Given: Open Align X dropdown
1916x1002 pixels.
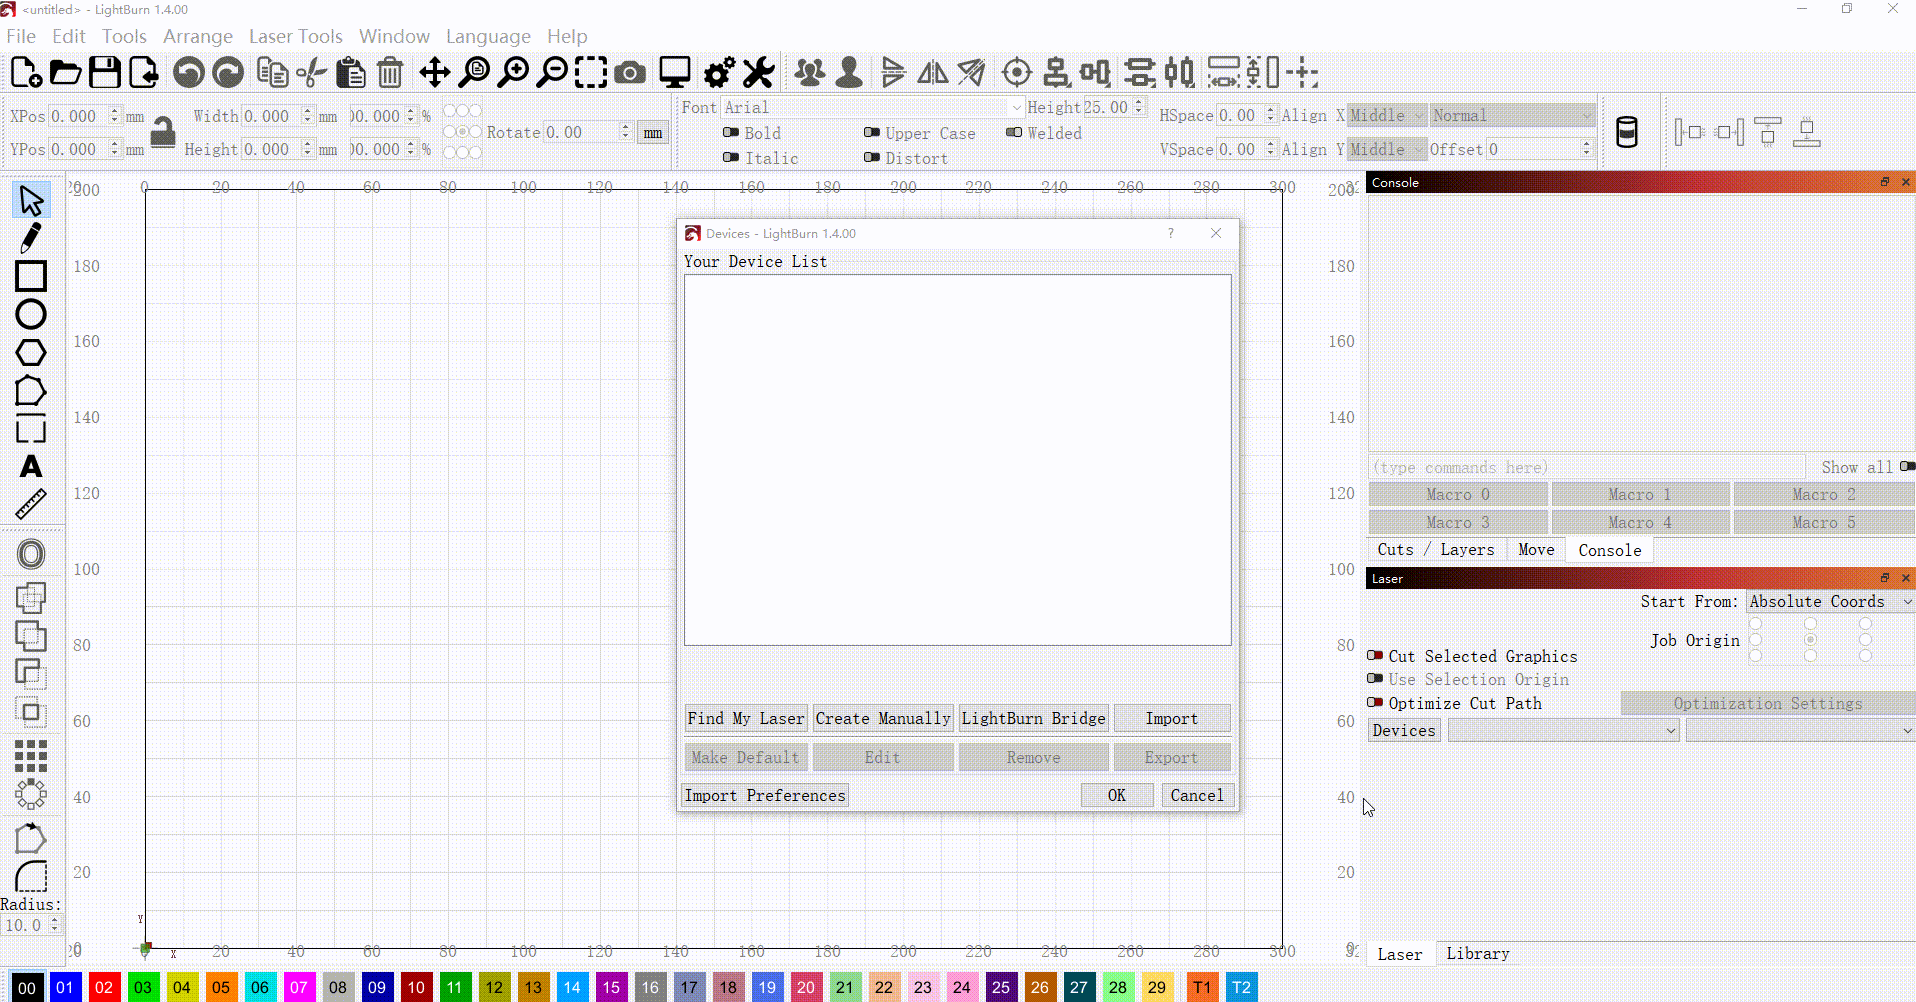Looking at the screenshot, I should pos(1386,116).
